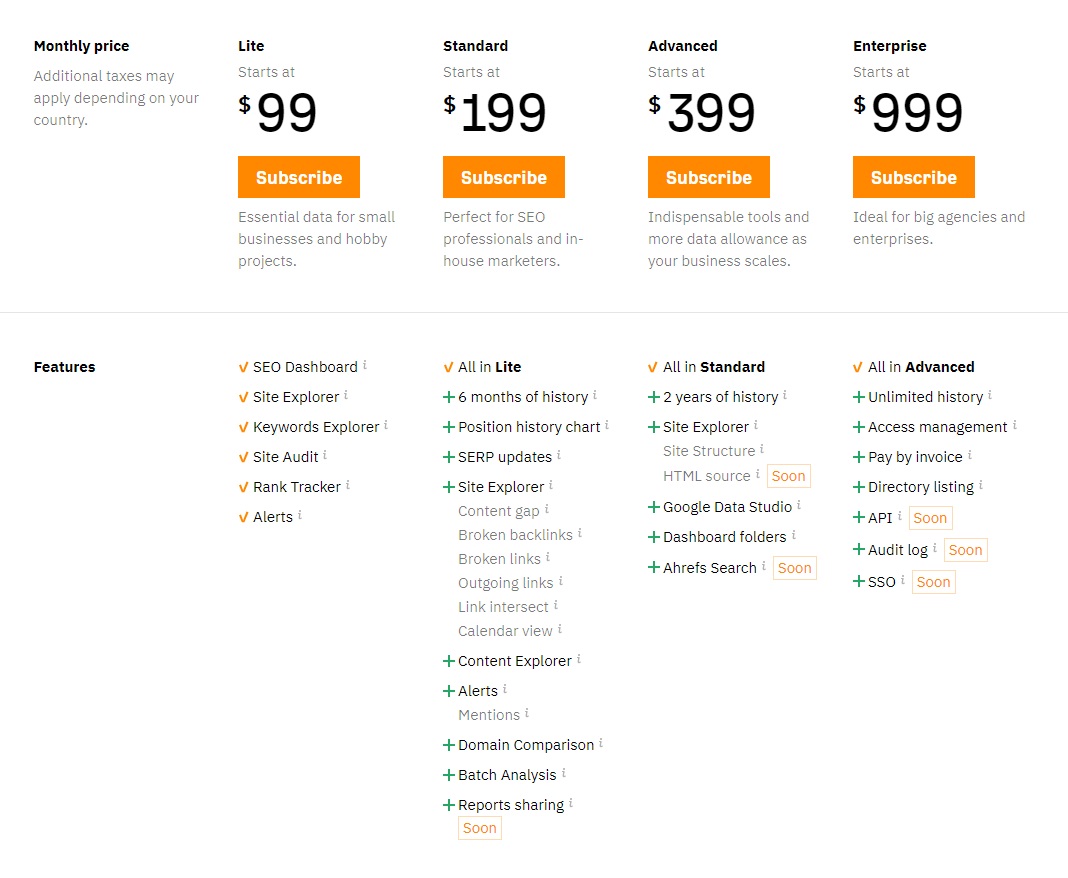Select the Standard plan heading
Viewport: 1068px width, 878px height.
(475, 45)
